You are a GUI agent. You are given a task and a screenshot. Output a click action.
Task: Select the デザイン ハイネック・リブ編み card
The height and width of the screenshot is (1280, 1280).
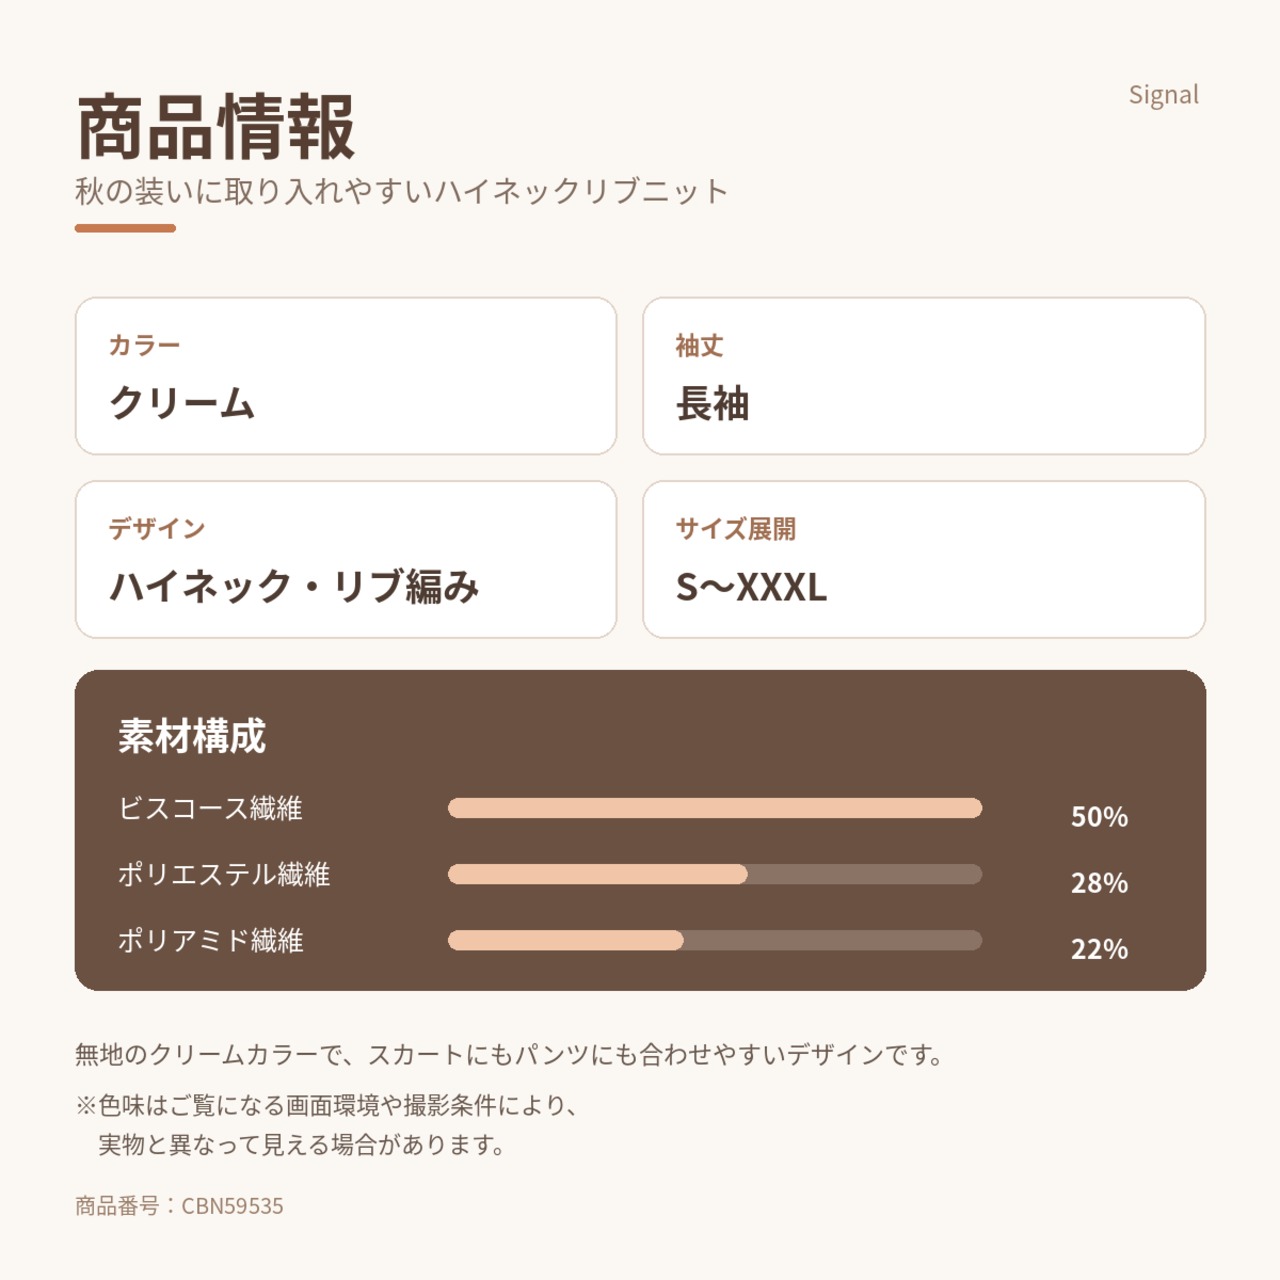346,559
